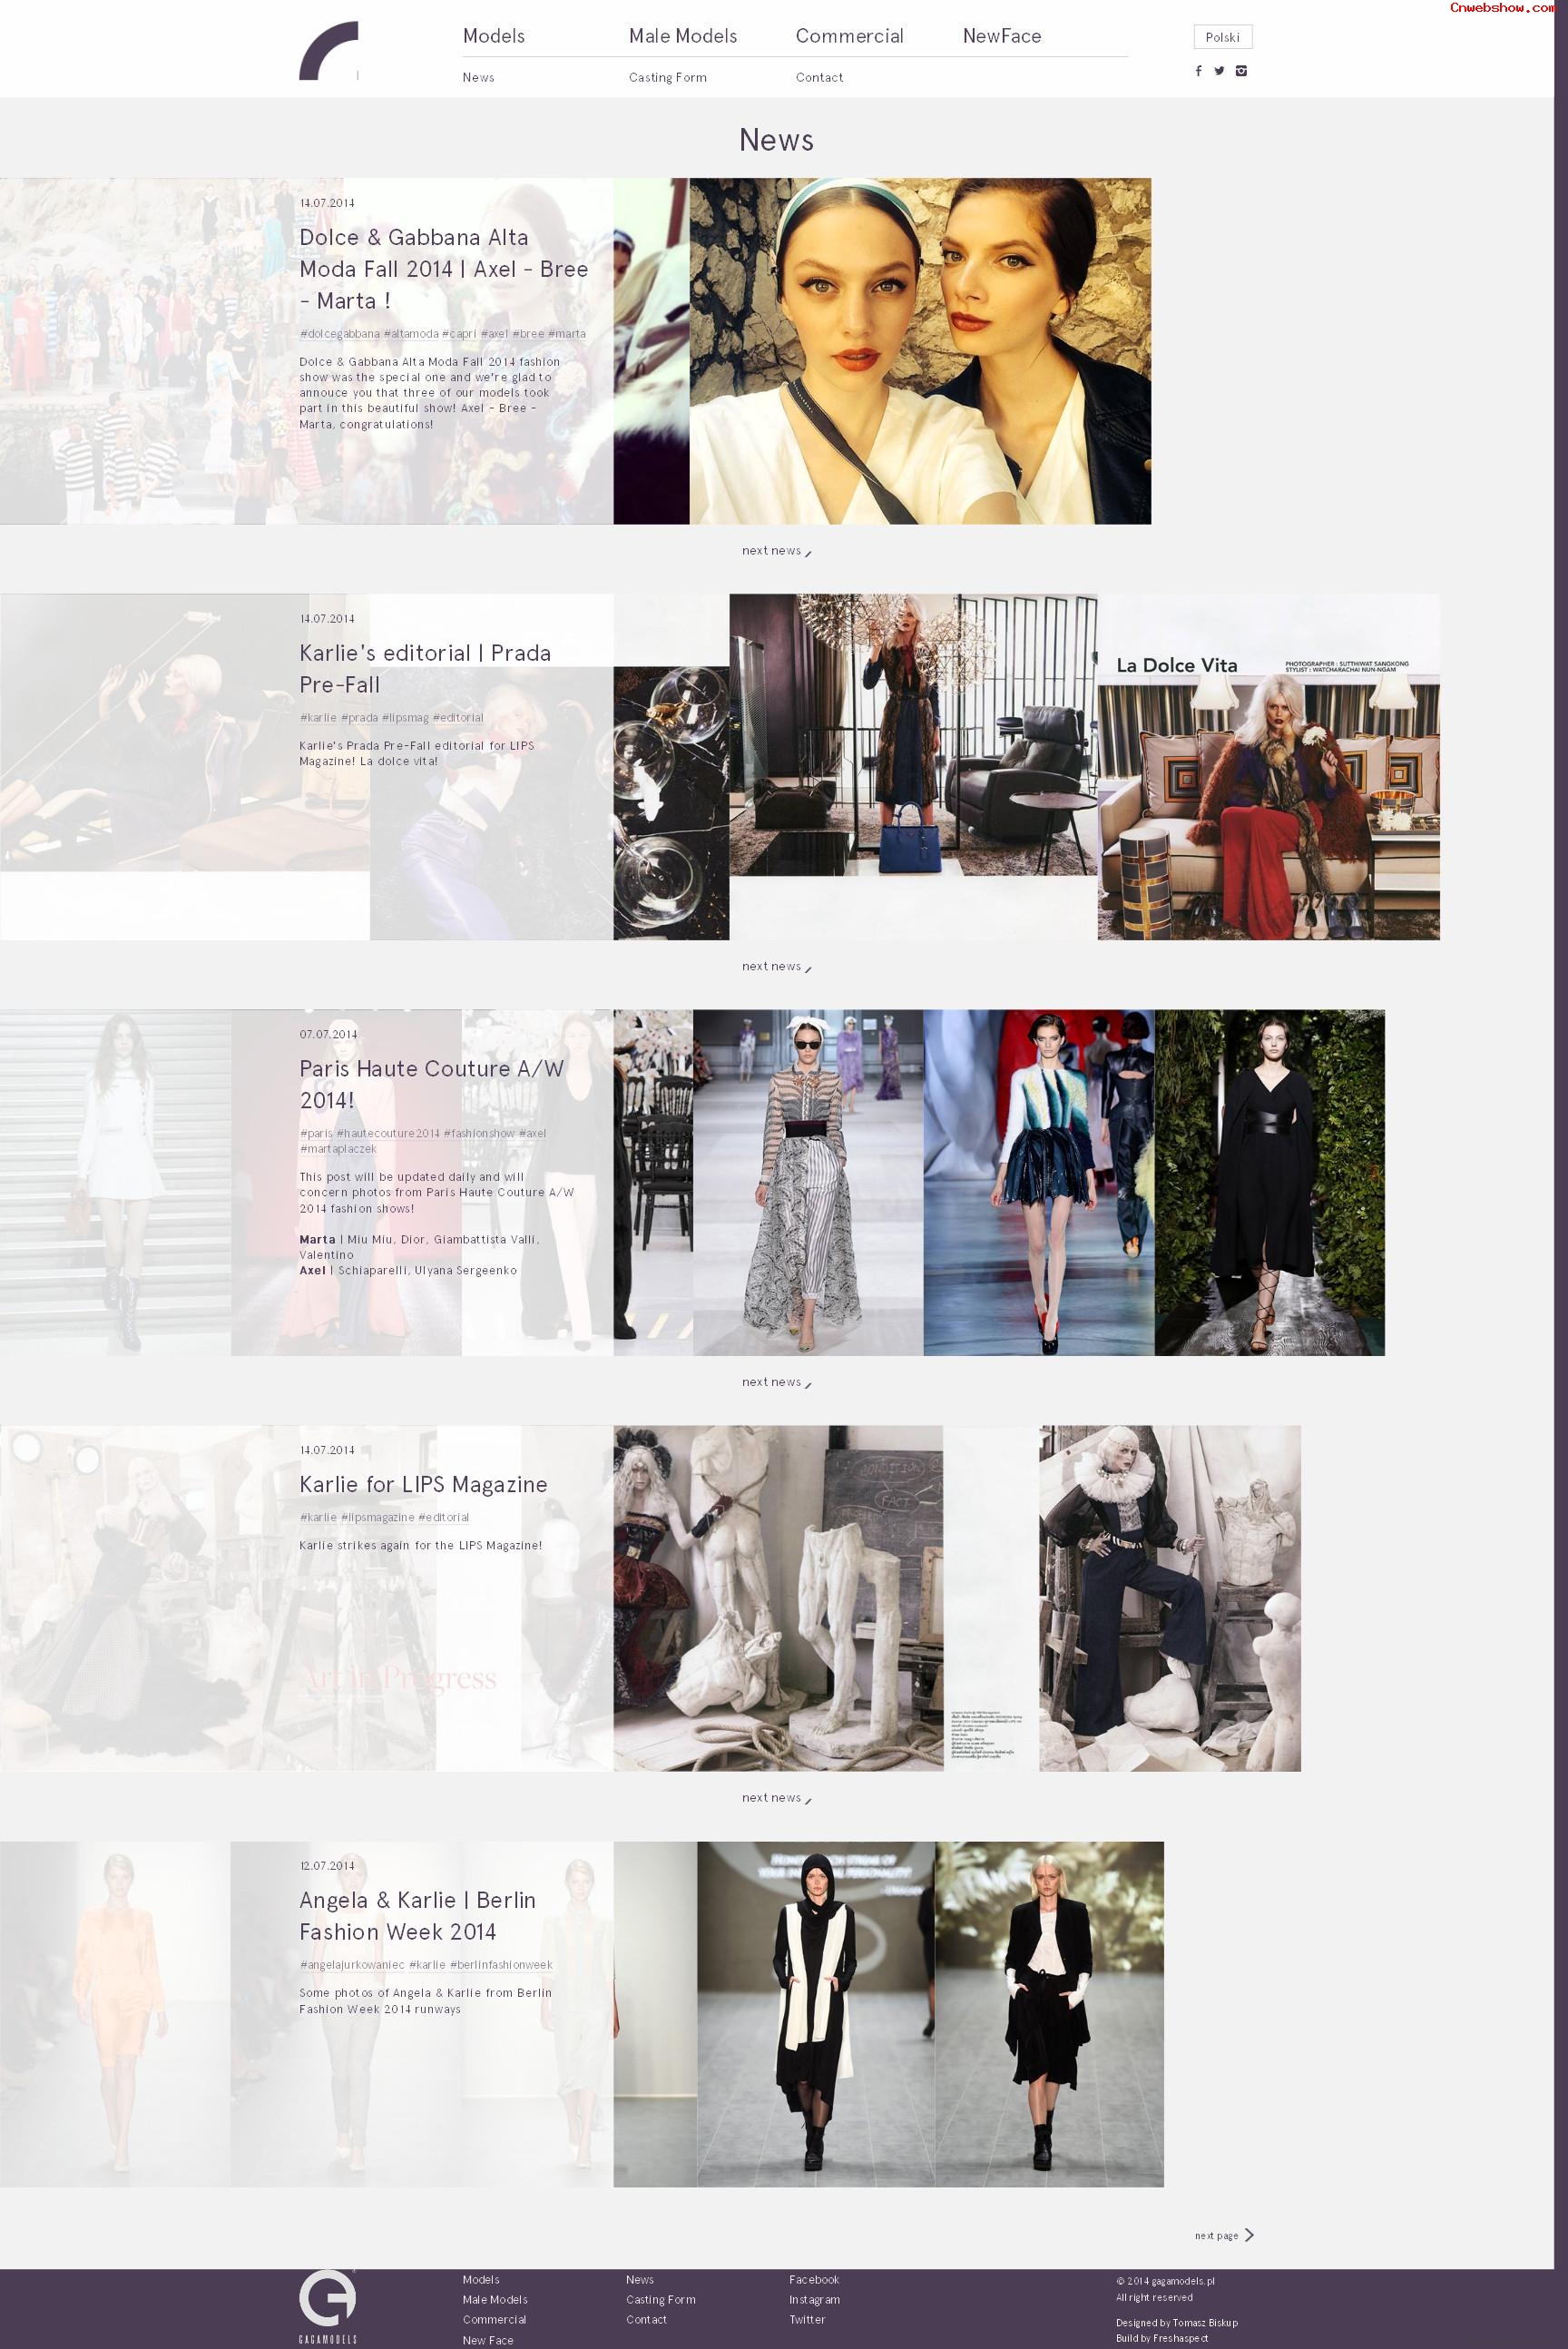The width and height of the screenshot is (1568, 2349).
Task: Click Designed by Tomasz Biskup credit
Action: (1177, 2323)
